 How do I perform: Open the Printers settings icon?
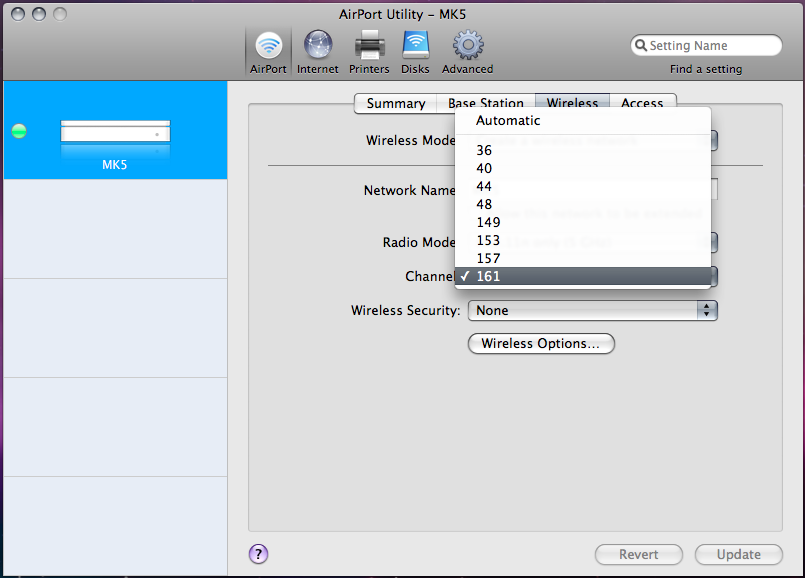point(369,52)
